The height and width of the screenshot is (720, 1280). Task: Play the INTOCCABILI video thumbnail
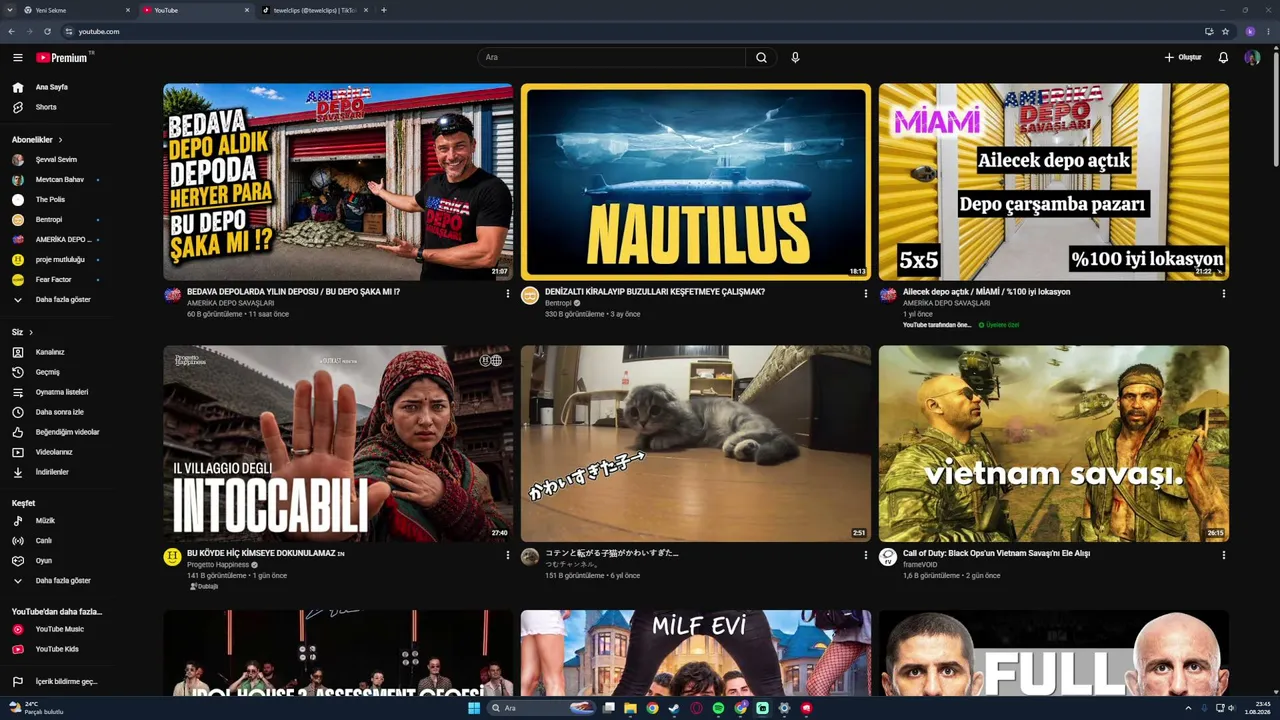(x=338, y=444)
